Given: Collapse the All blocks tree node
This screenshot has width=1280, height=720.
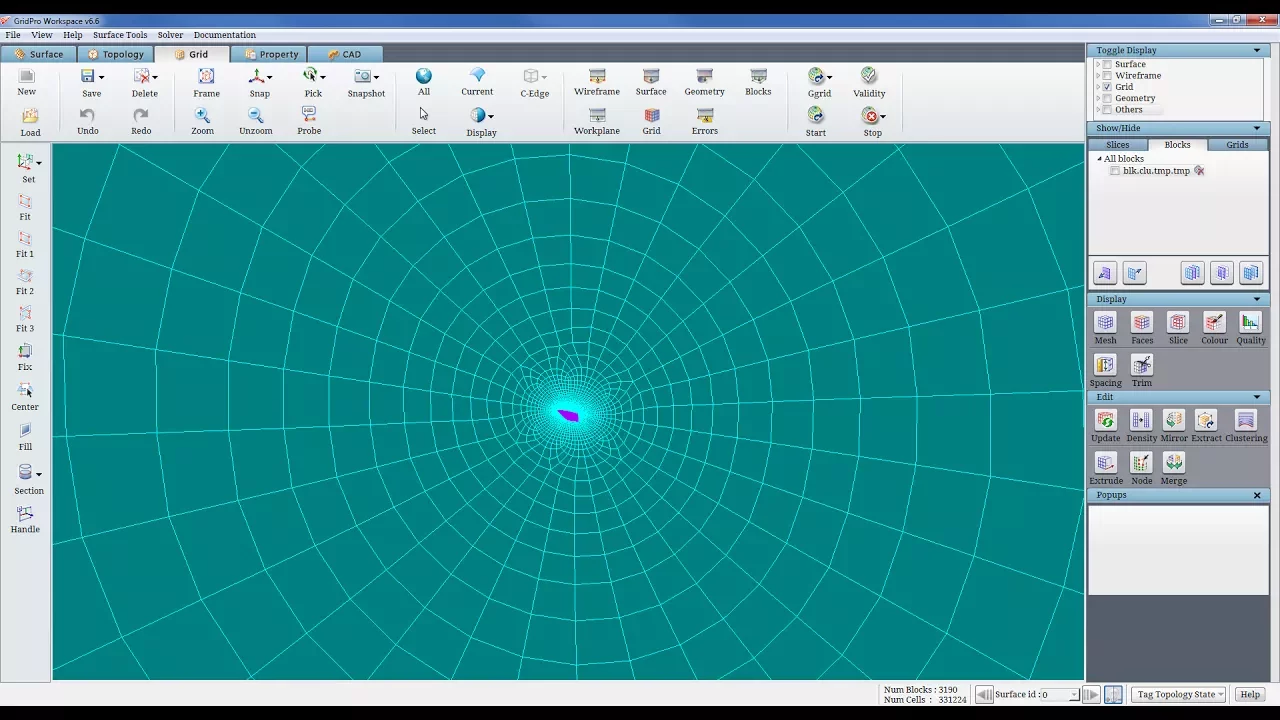Looking at the screenshot, I should [x=1099, y=159].
